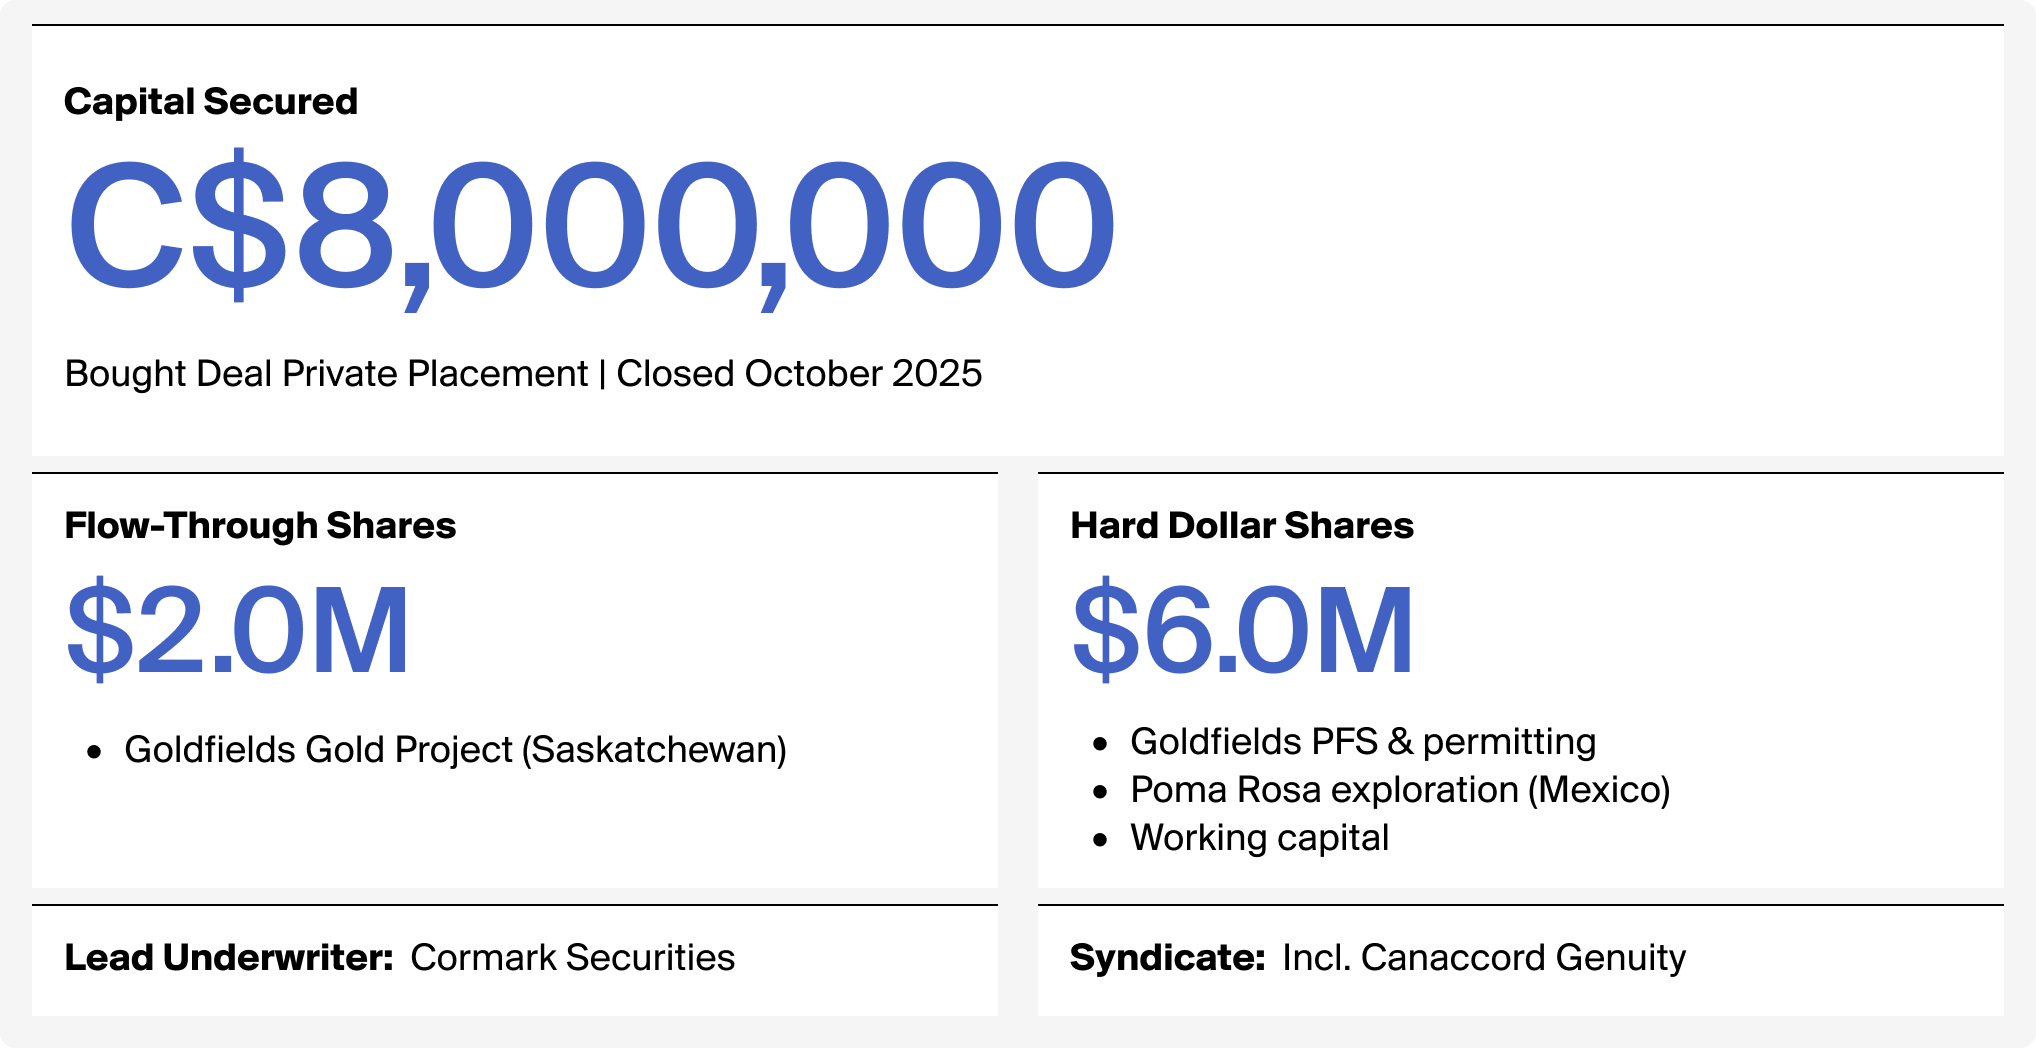Click the Closed October 2025 text
Screen dimensions: 2036x1048
tap(799, 374)
